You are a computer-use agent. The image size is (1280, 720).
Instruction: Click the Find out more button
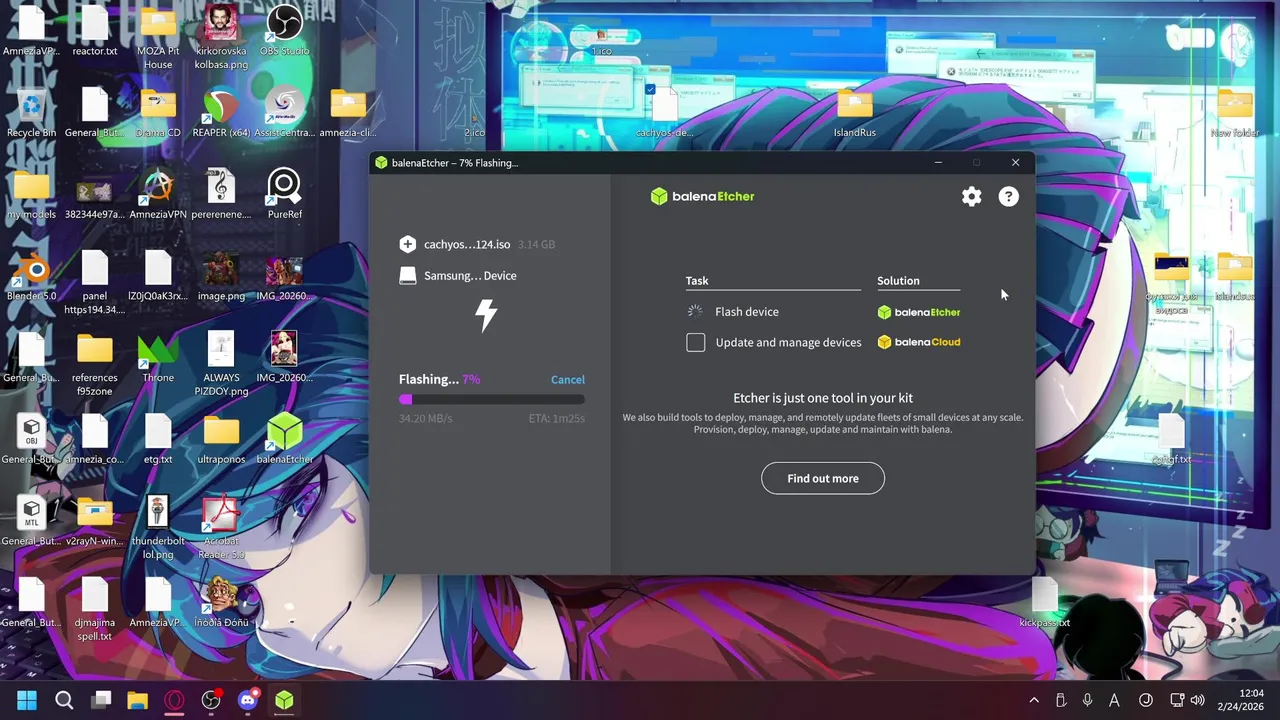click(x=822, y=478)
